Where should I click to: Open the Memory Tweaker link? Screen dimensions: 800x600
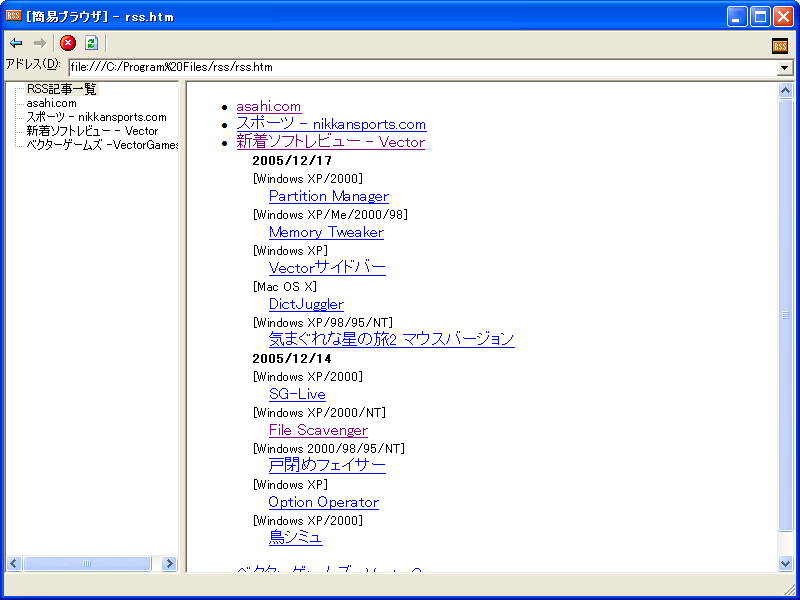(326, 232)
